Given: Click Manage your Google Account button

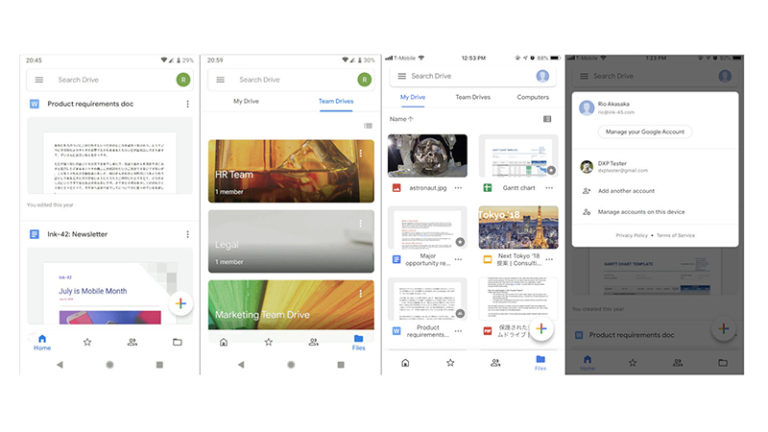Looking at the screenshot, I should click(x=645, y=132).
